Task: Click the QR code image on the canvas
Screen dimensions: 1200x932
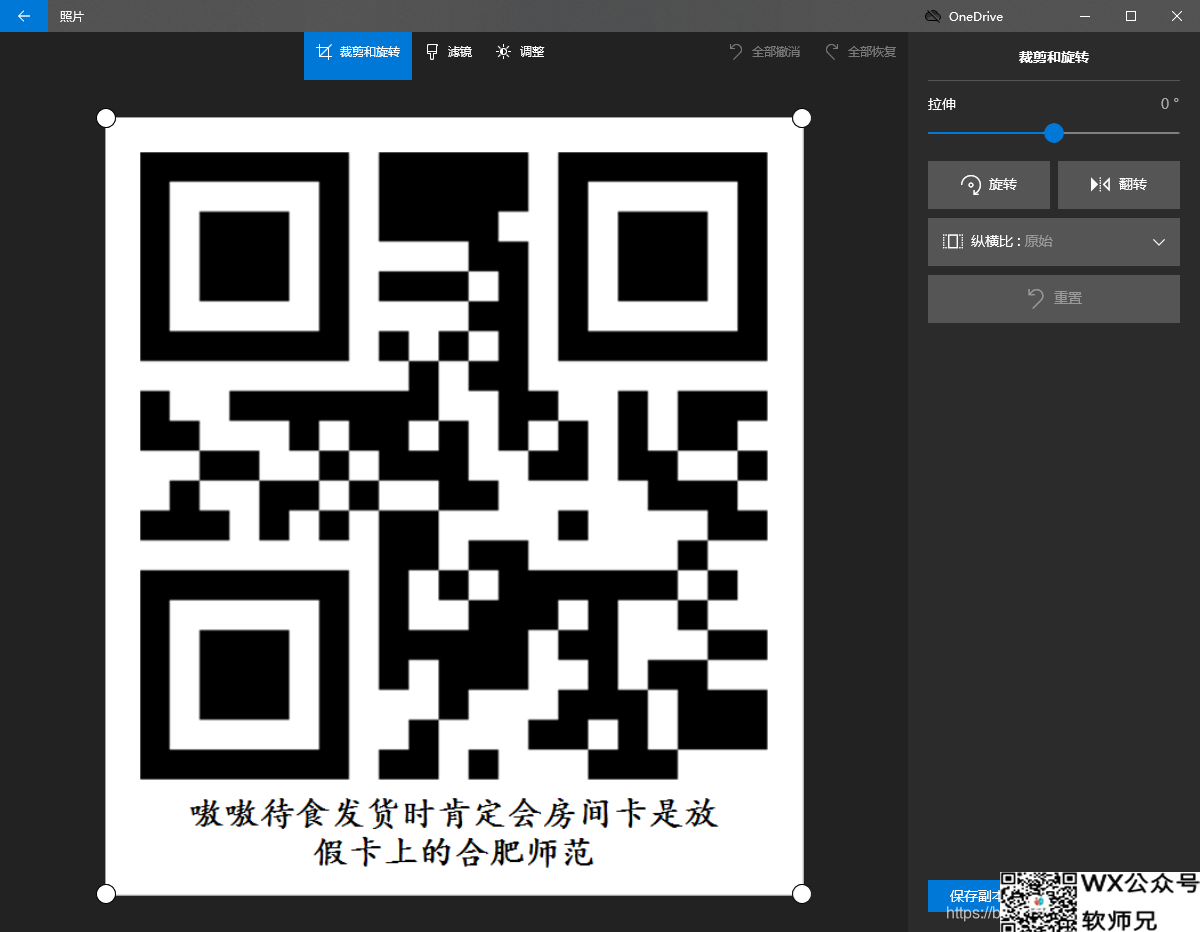Action: tap(454, 466)
